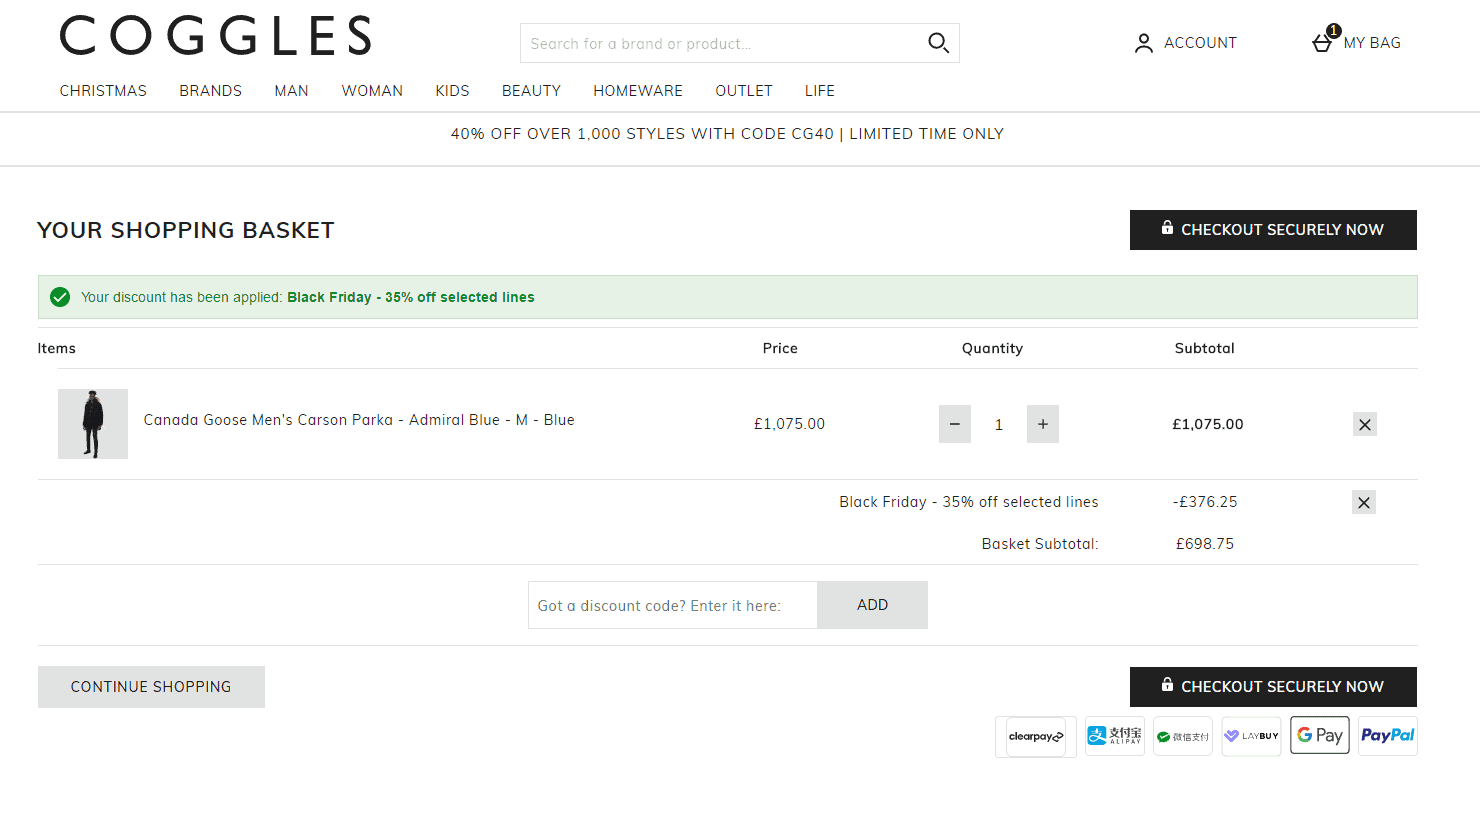Viewport: 1480px width, 826px height.
Task: Click the parka quantity value field
Action: (x=999, y=425)
